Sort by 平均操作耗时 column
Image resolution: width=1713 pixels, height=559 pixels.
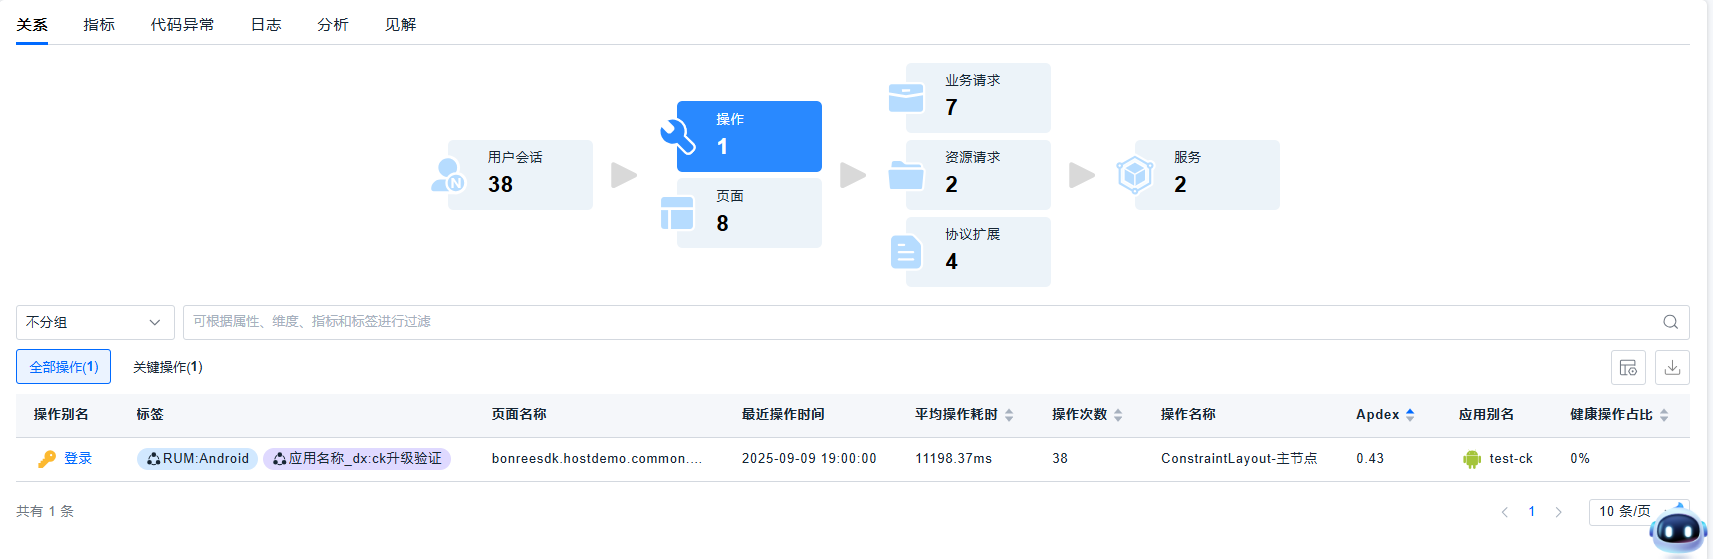(1009, 415)
